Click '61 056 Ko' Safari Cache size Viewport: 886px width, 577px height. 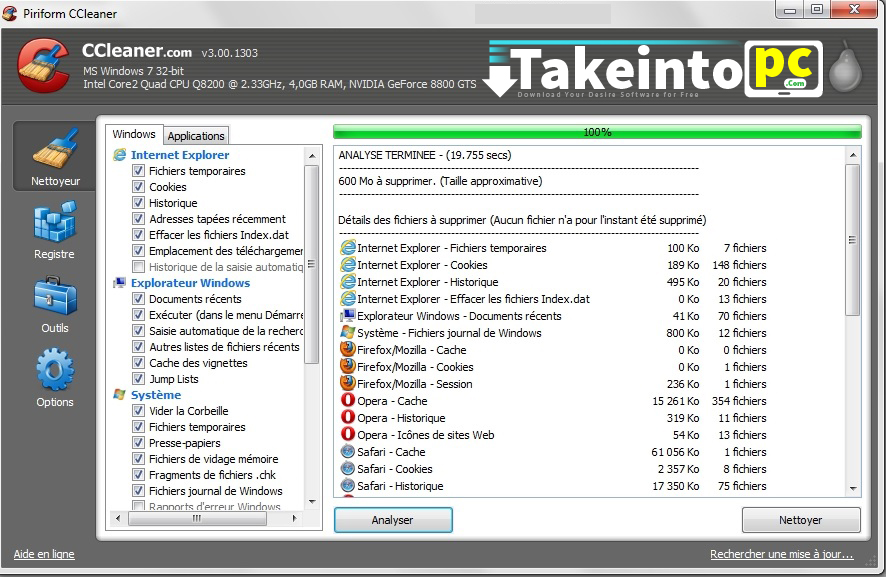[x=675, y=452]
